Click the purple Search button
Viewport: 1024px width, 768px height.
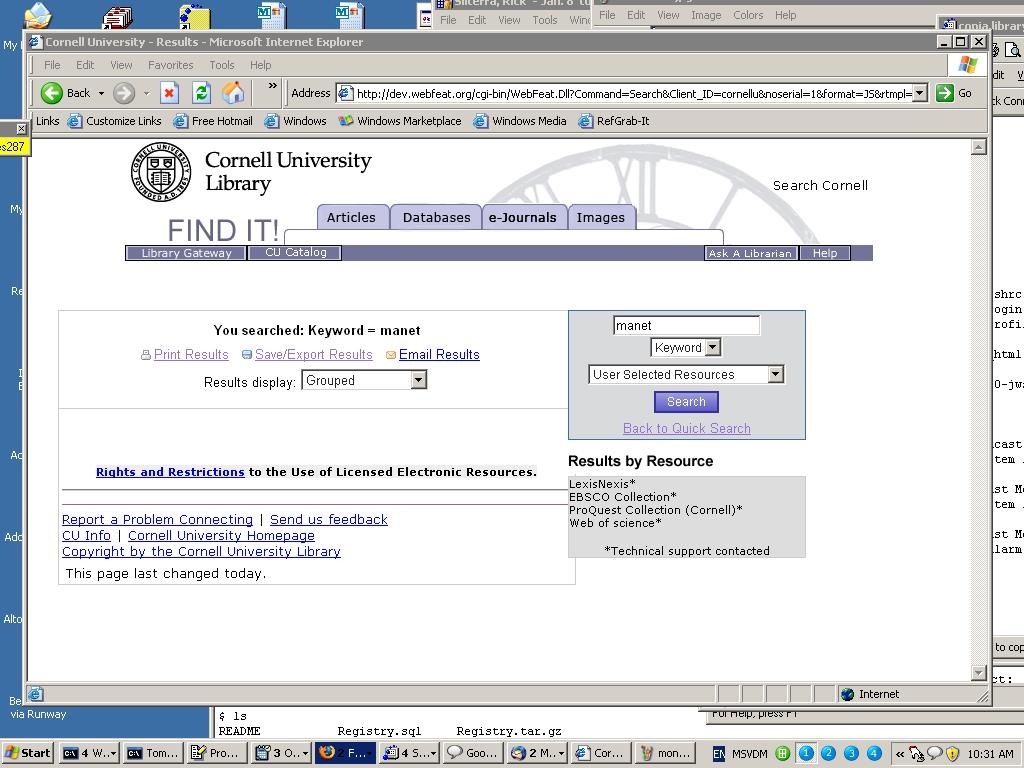click(x=686, y=402)
